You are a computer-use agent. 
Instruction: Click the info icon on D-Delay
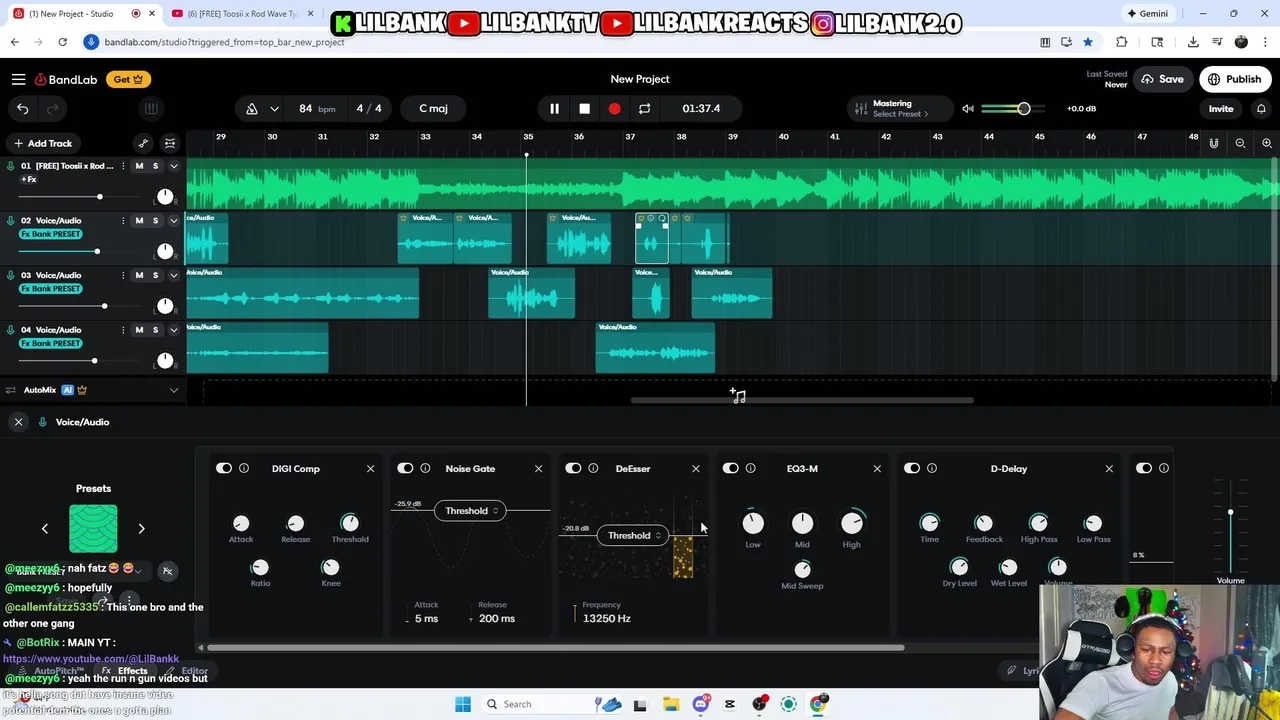point(932,468)
